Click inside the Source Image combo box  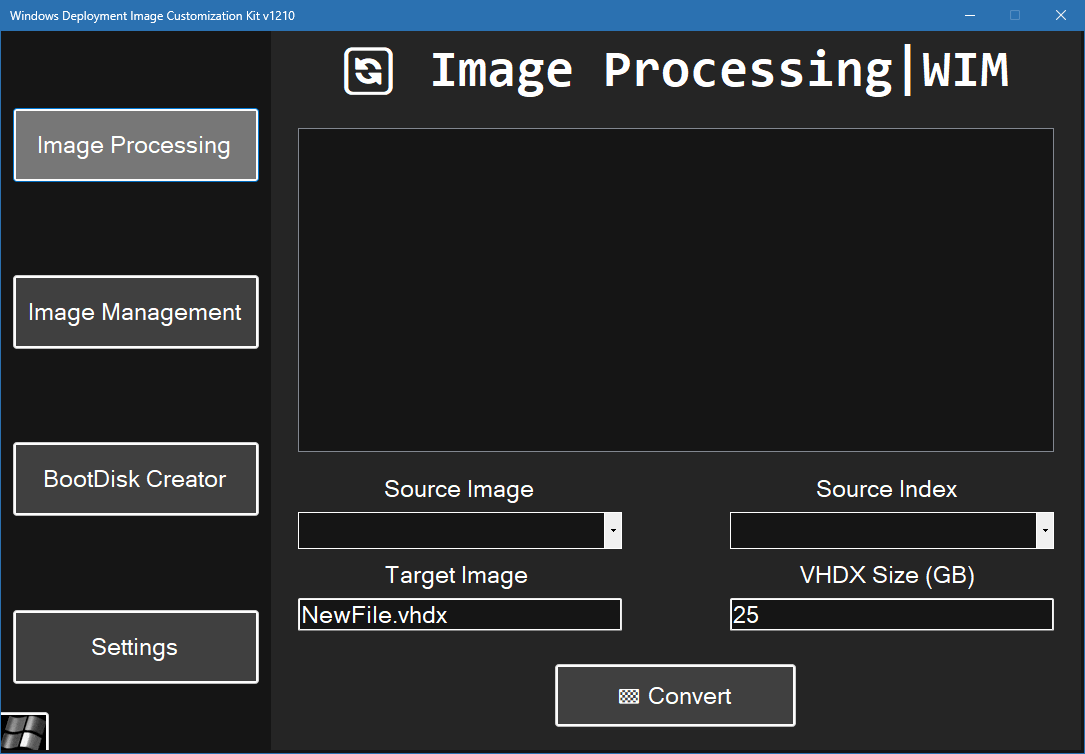pos(451,531)
